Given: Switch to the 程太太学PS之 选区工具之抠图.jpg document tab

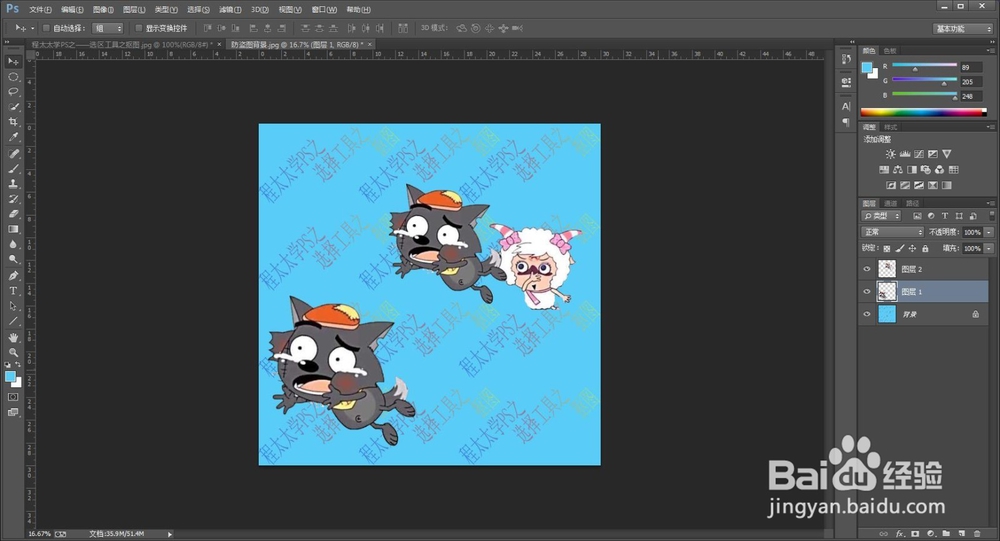Looking at the screenshot, I should (122, 45).
